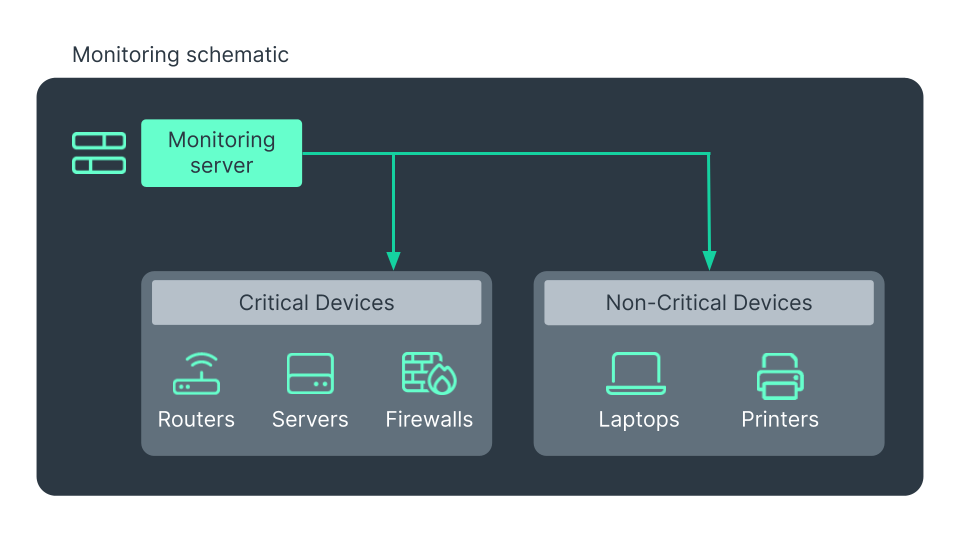
Task: Click the Servers device icon
Action: click(x=310, y=374)
